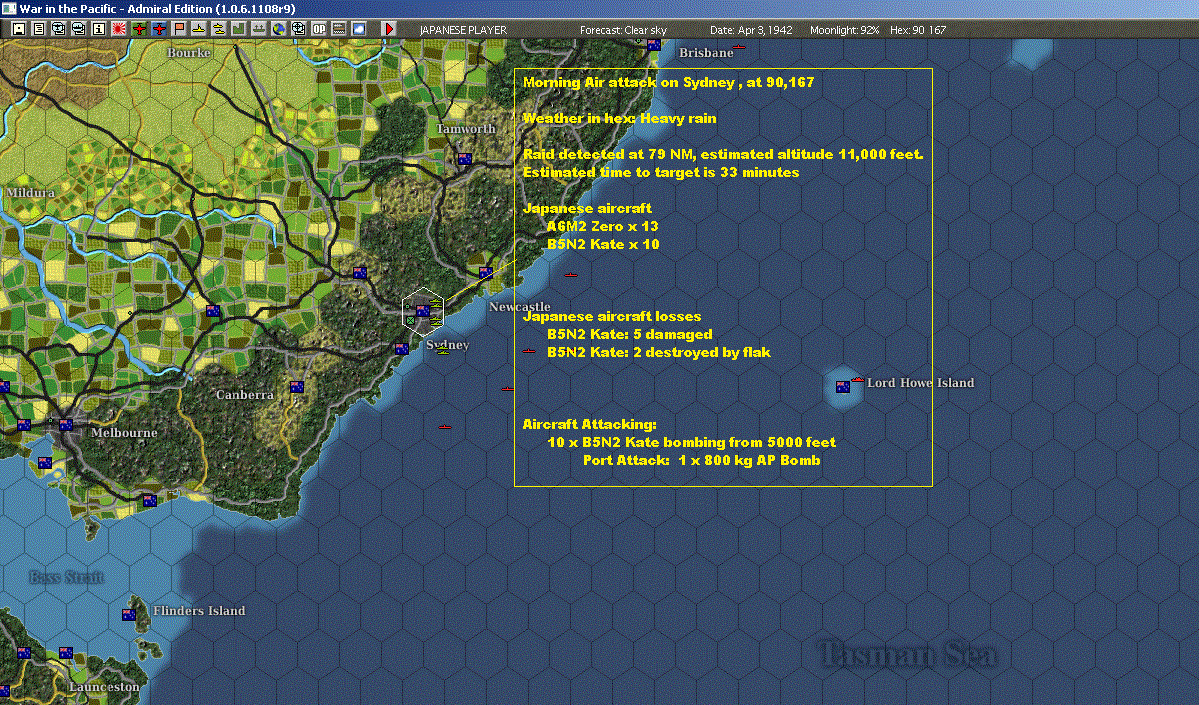Click the 'B5N2 Kate: 5 damaged' line

point(629,334)
